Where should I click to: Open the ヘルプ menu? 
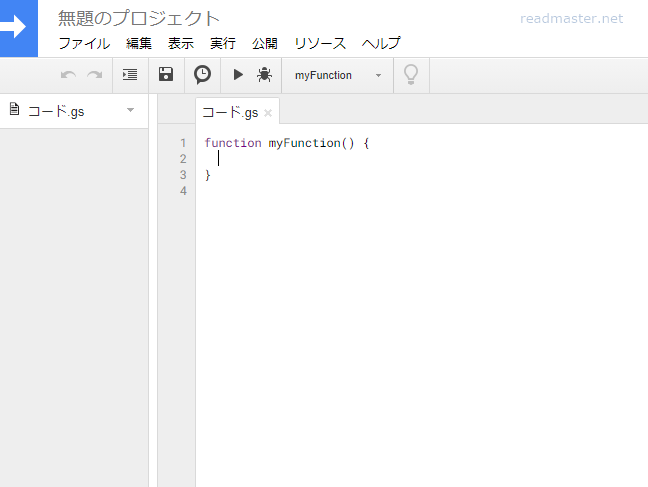[381, 43]
